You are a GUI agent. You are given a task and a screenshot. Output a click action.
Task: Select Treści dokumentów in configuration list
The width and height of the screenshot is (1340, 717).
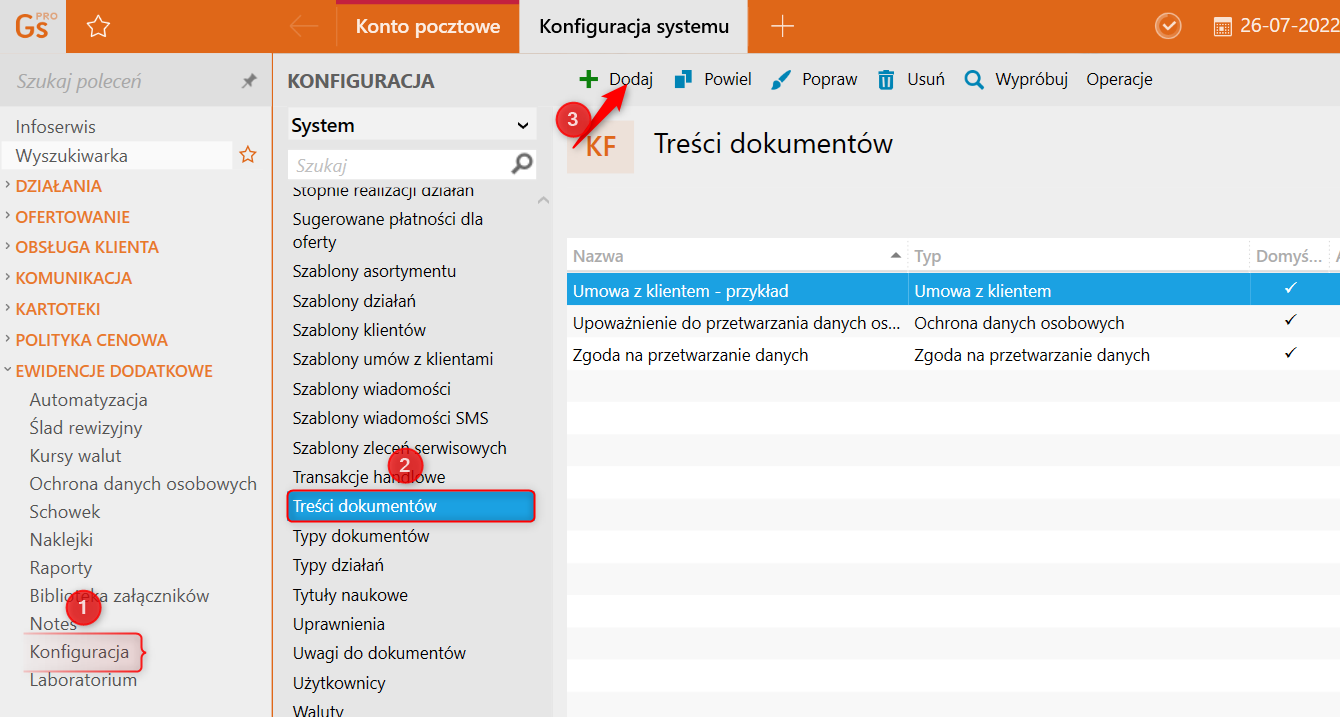[412, 506]
